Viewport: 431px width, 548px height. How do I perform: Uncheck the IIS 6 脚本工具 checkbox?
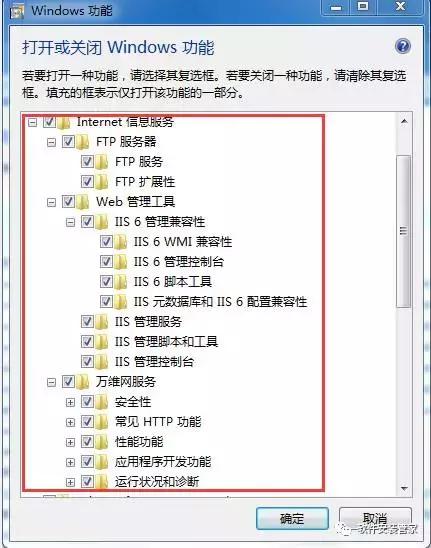(106, 282)
